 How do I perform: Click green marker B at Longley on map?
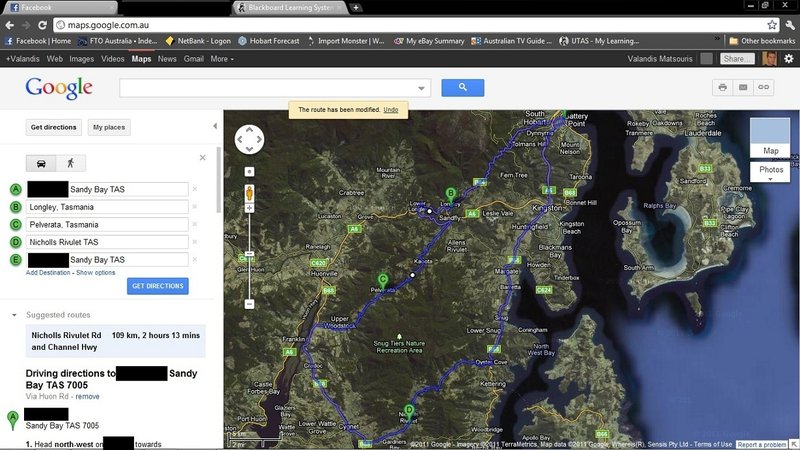pos(451,195)
